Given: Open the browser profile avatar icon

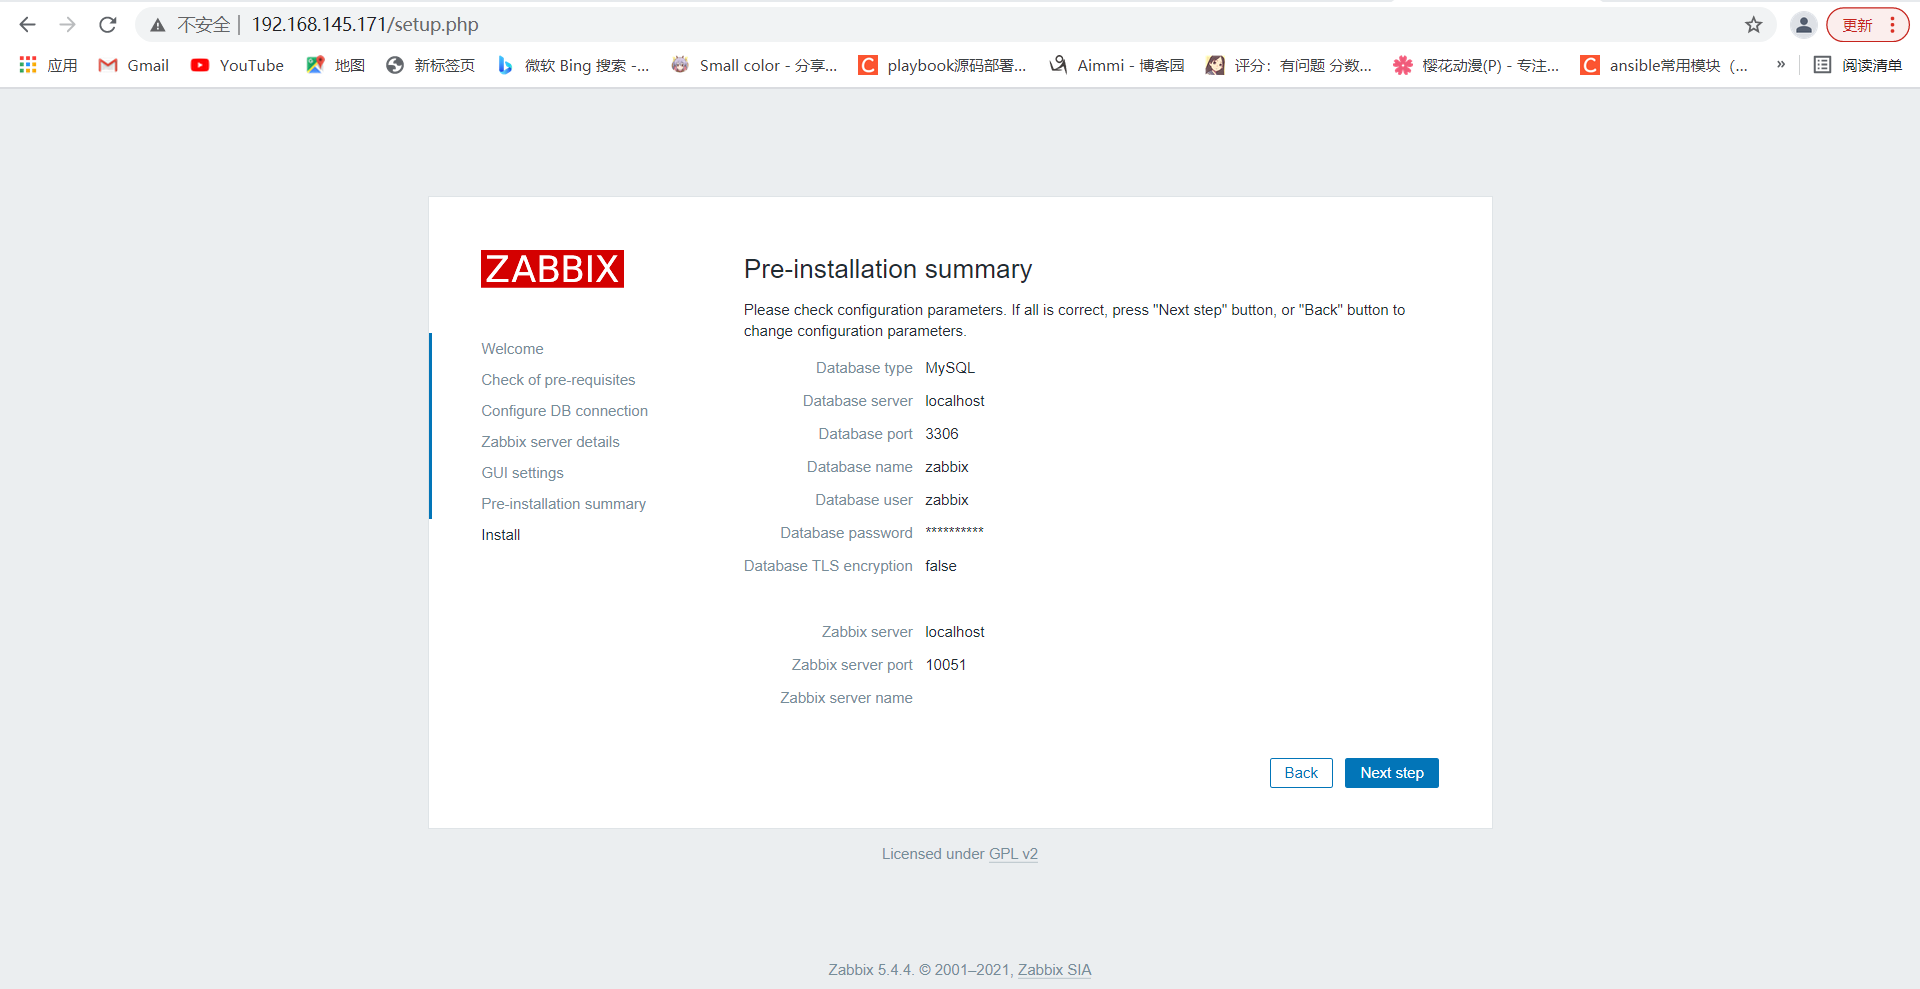Looking at the screenshot, I should point(1804,25).
